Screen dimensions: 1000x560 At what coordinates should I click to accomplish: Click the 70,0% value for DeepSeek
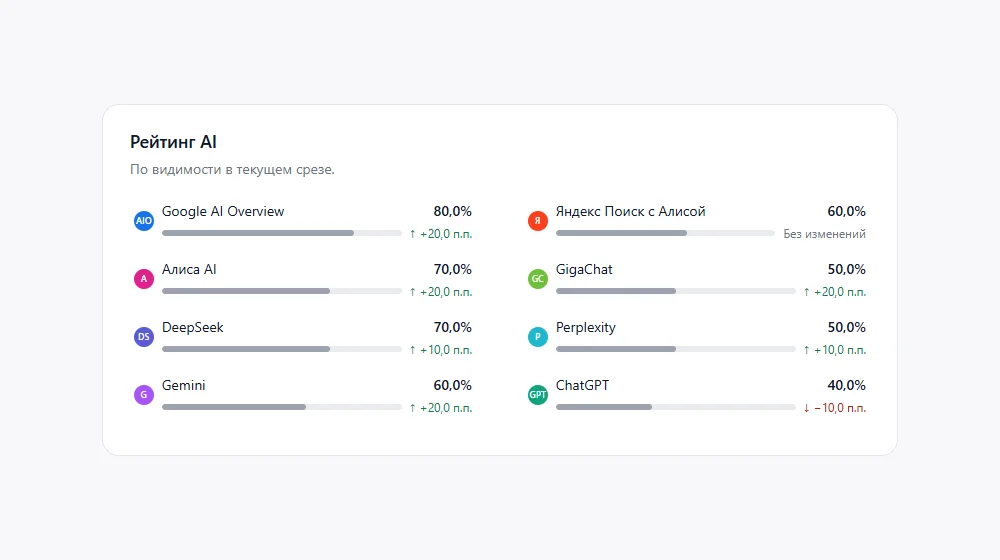(x=453, y=328)
